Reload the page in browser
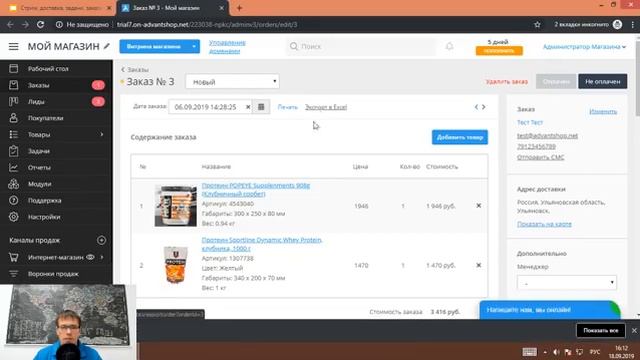Image resolution: width=640 pixels, height=360 pixels. [x=40, y=24]
